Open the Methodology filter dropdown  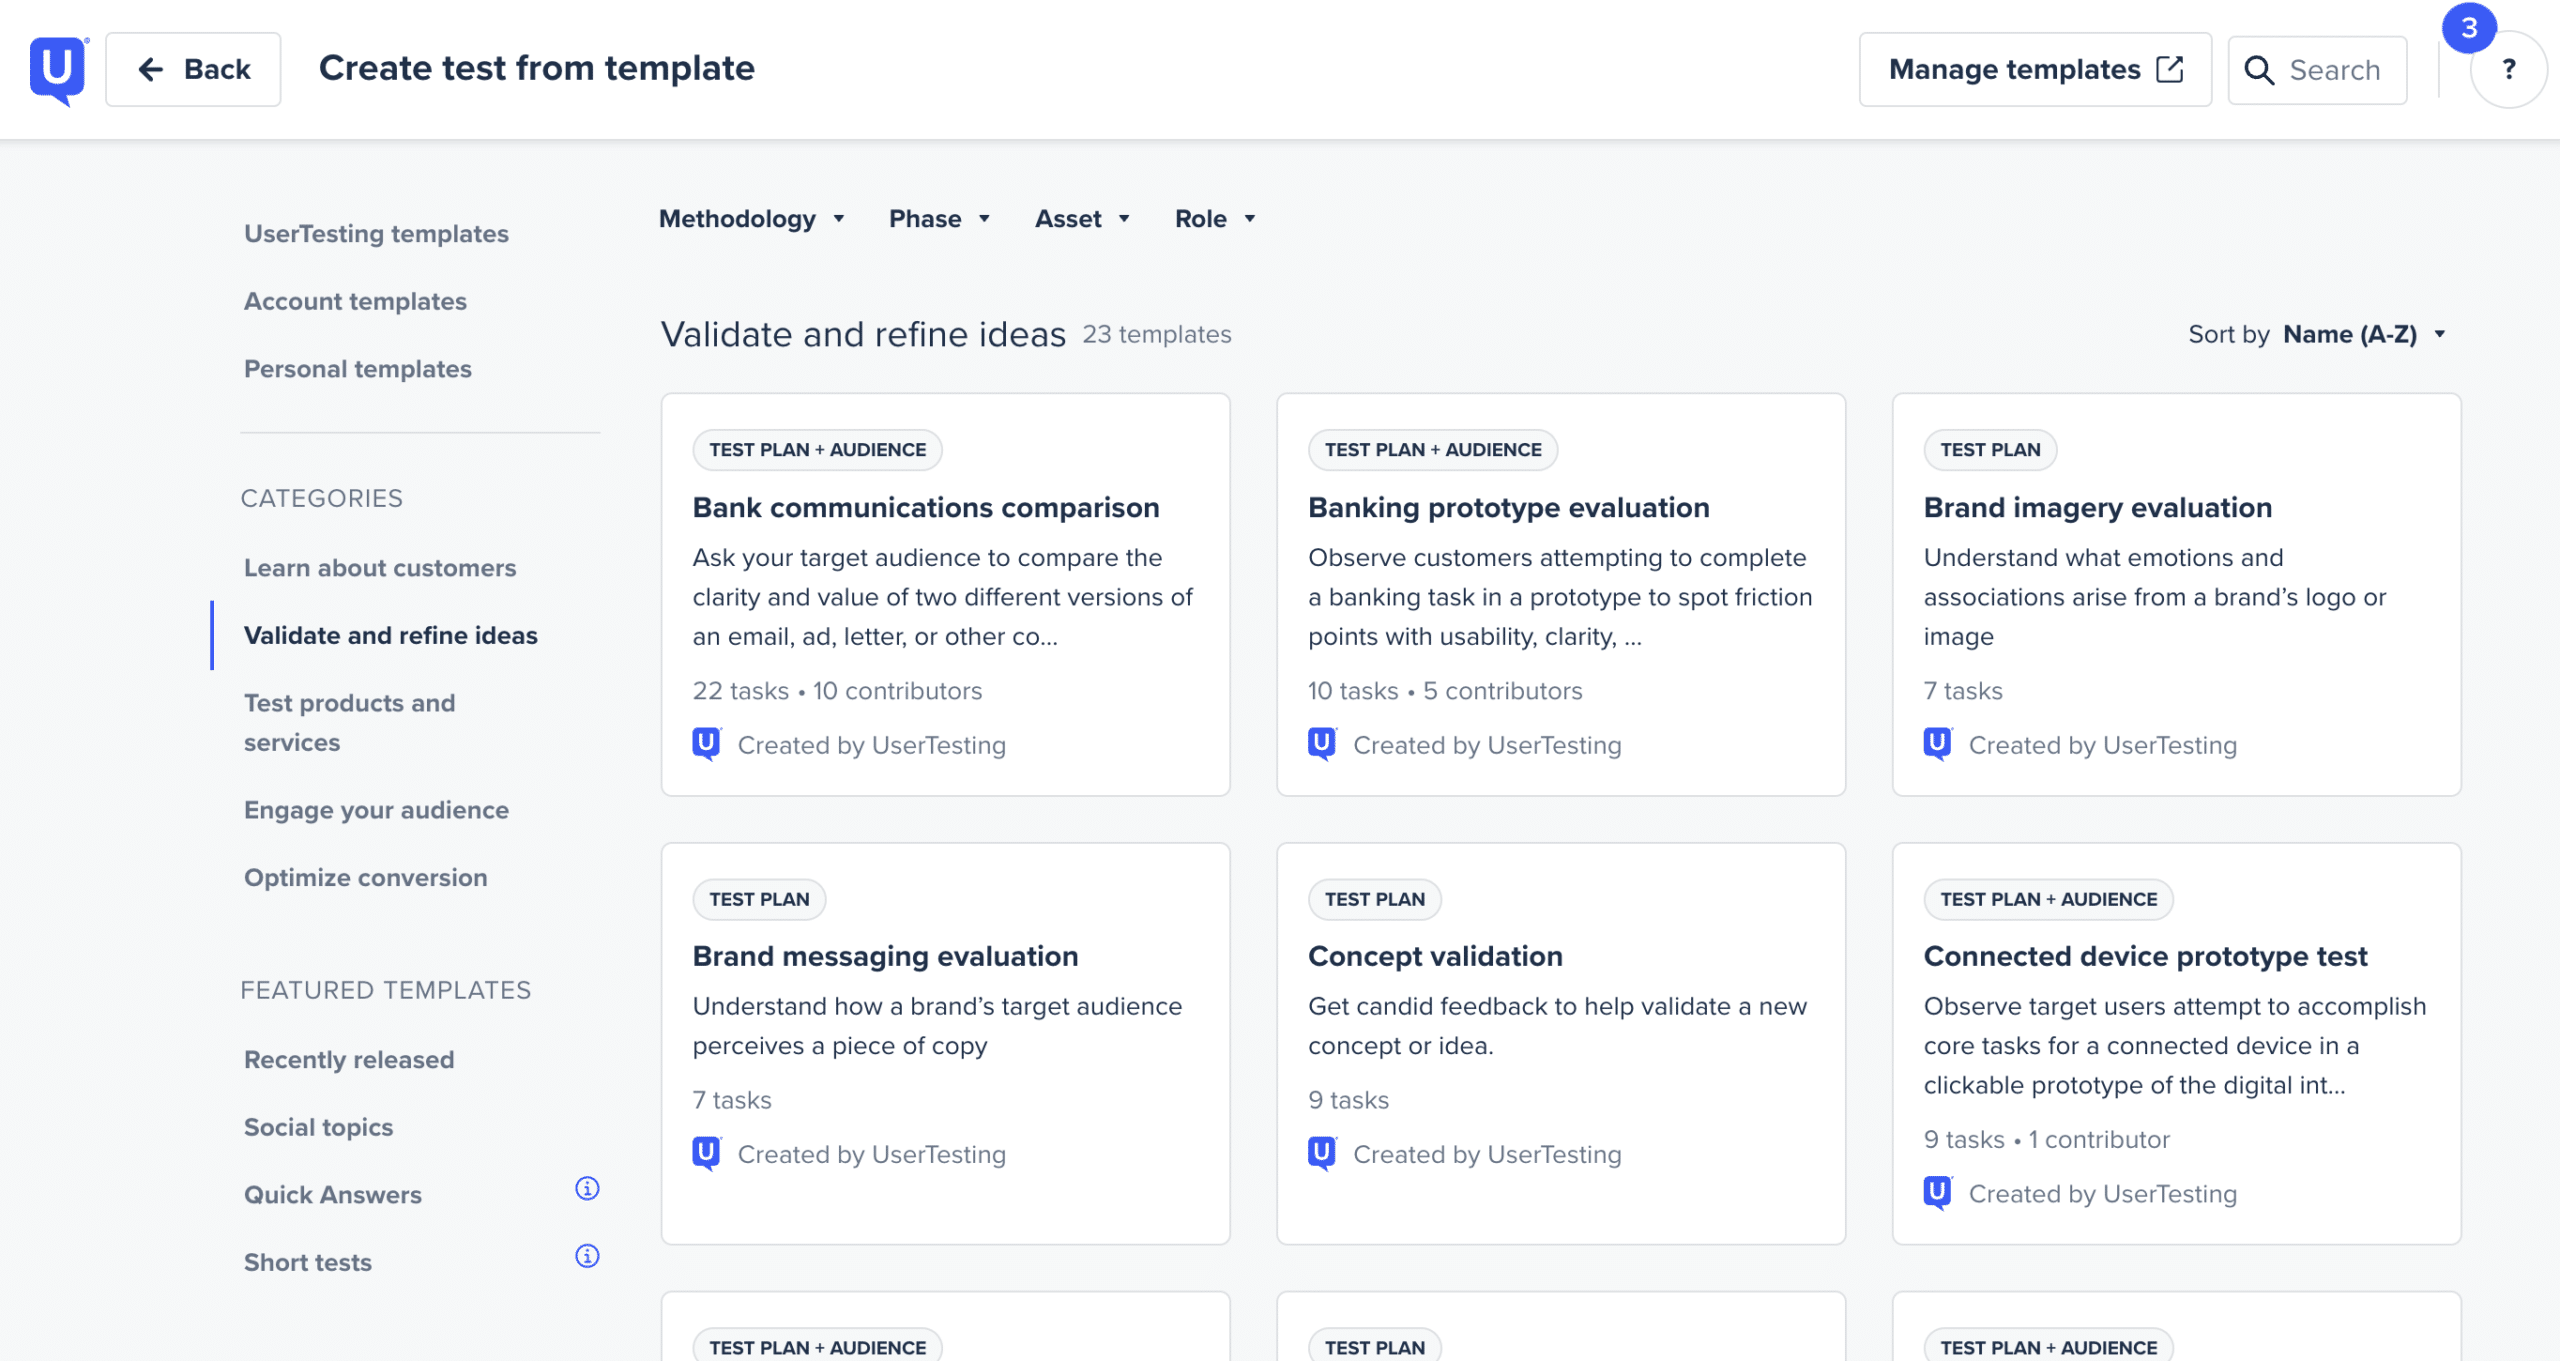752,219
